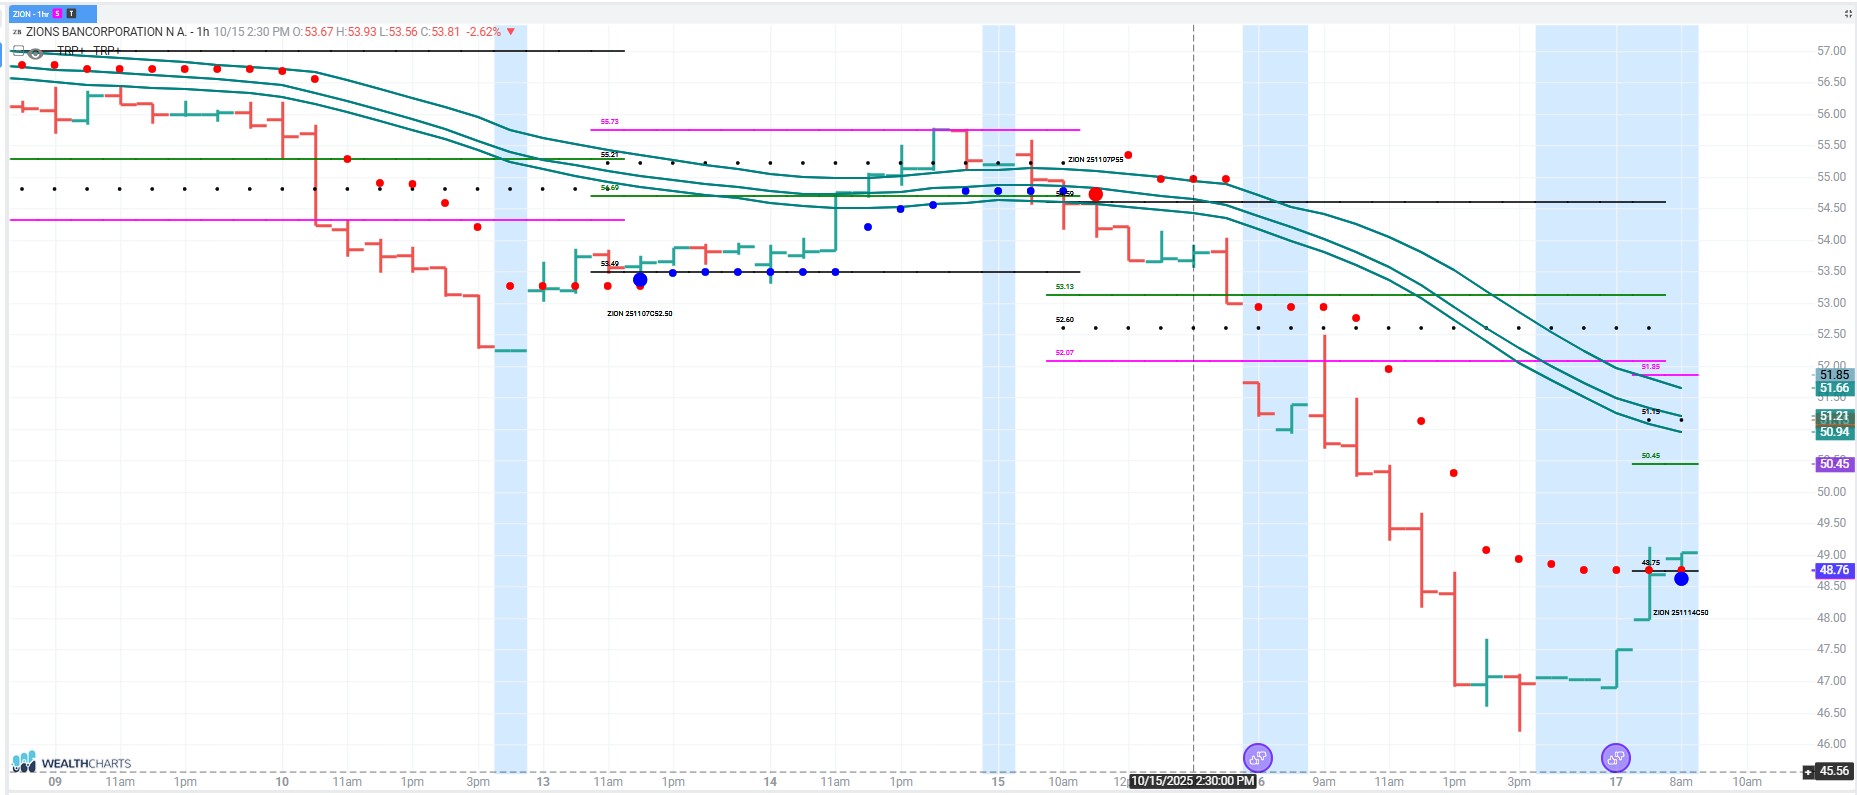Viewport: 1857px width, 795px height.
Task: Click the large red dot near 54.69 level
Action: pos(1096,194)
